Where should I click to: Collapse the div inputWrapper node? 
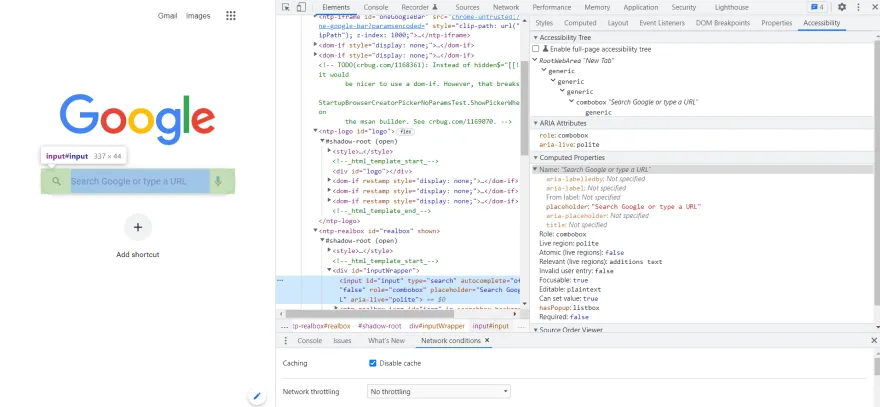pyautogui.click(x=329, y=271)
